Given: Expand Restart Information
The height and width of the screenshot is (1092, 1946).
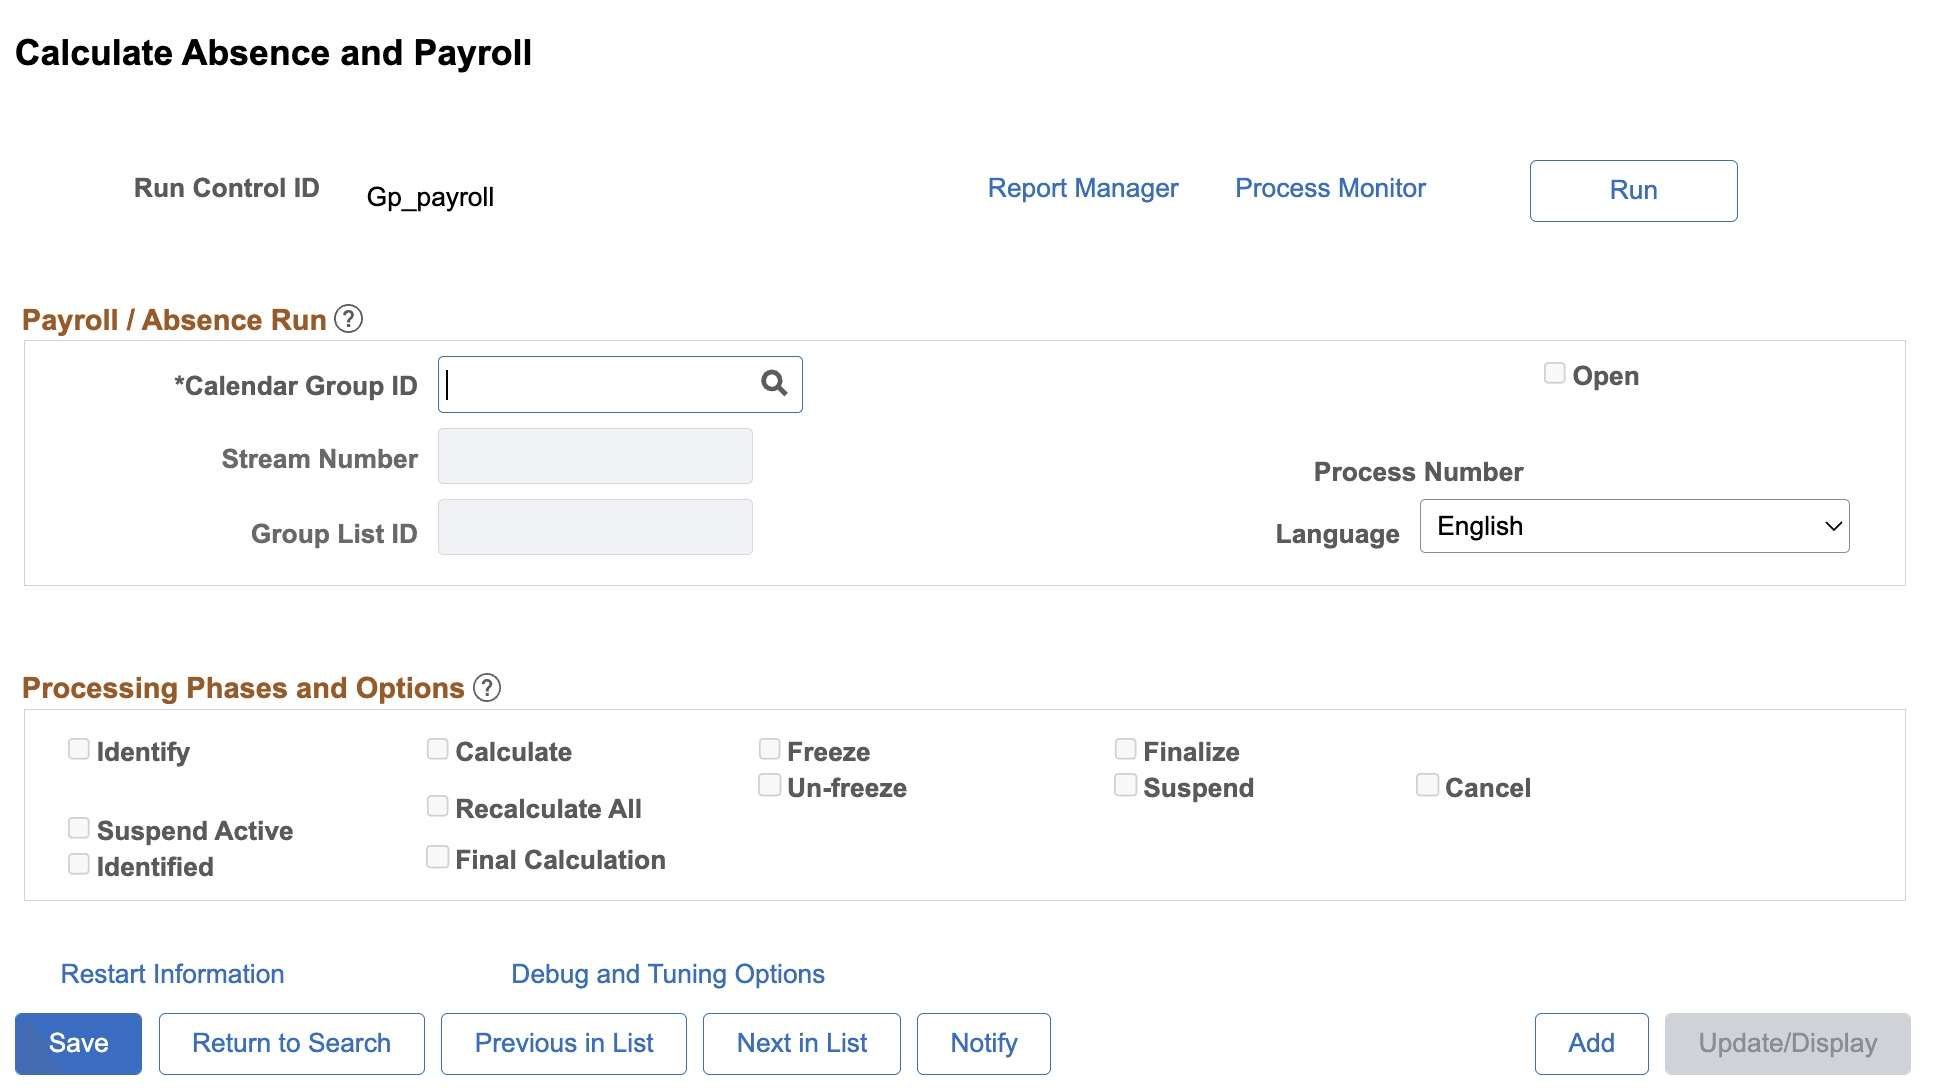Looking at the screenshot, I should (x=171, y=973).
